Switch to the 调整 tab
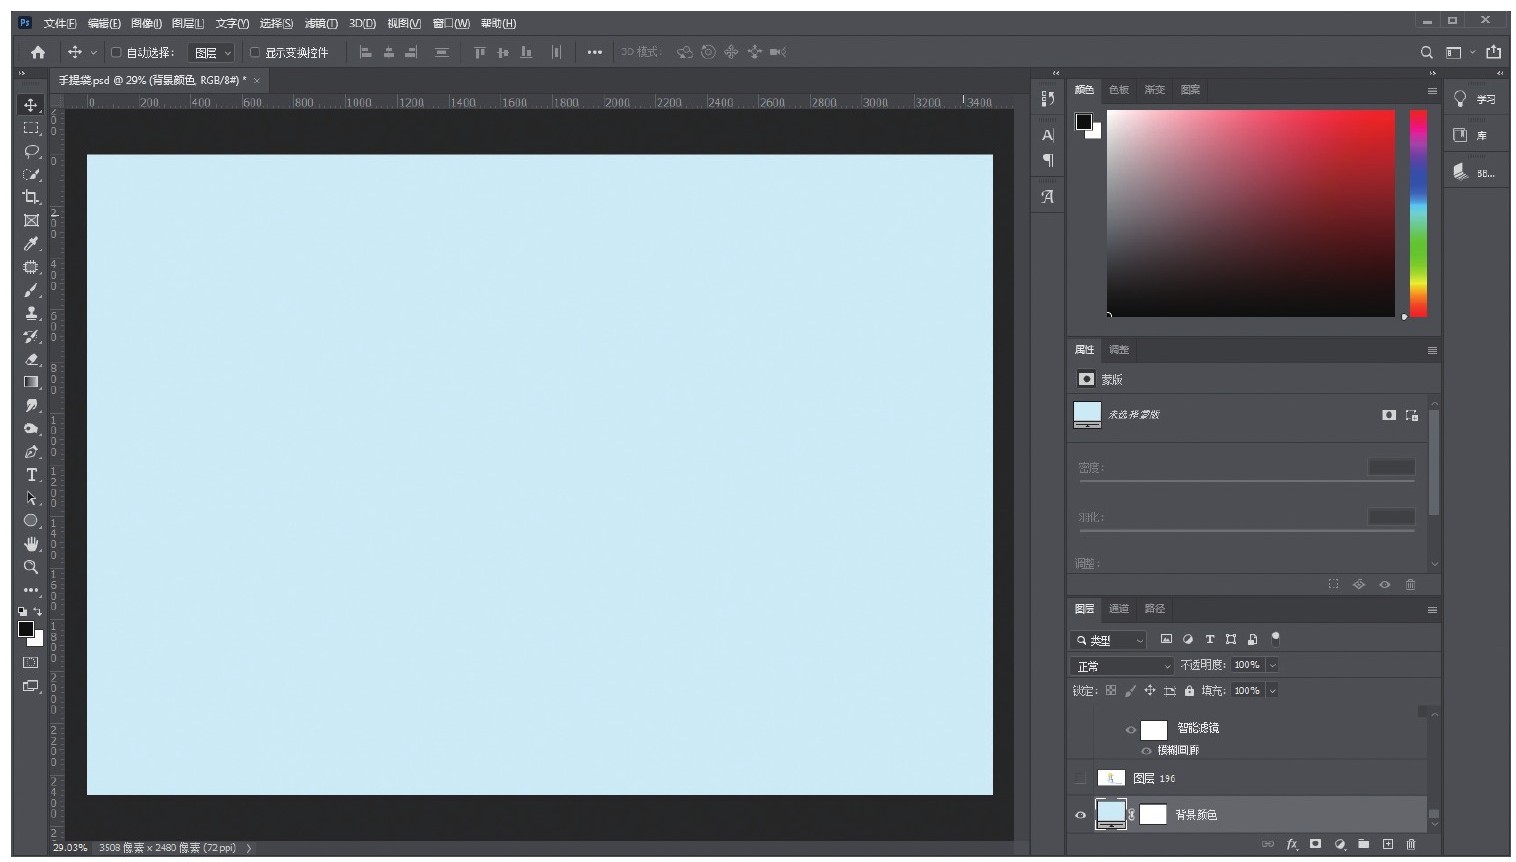This screenshot has height=862, width=1516. [x=1119, y=350]
